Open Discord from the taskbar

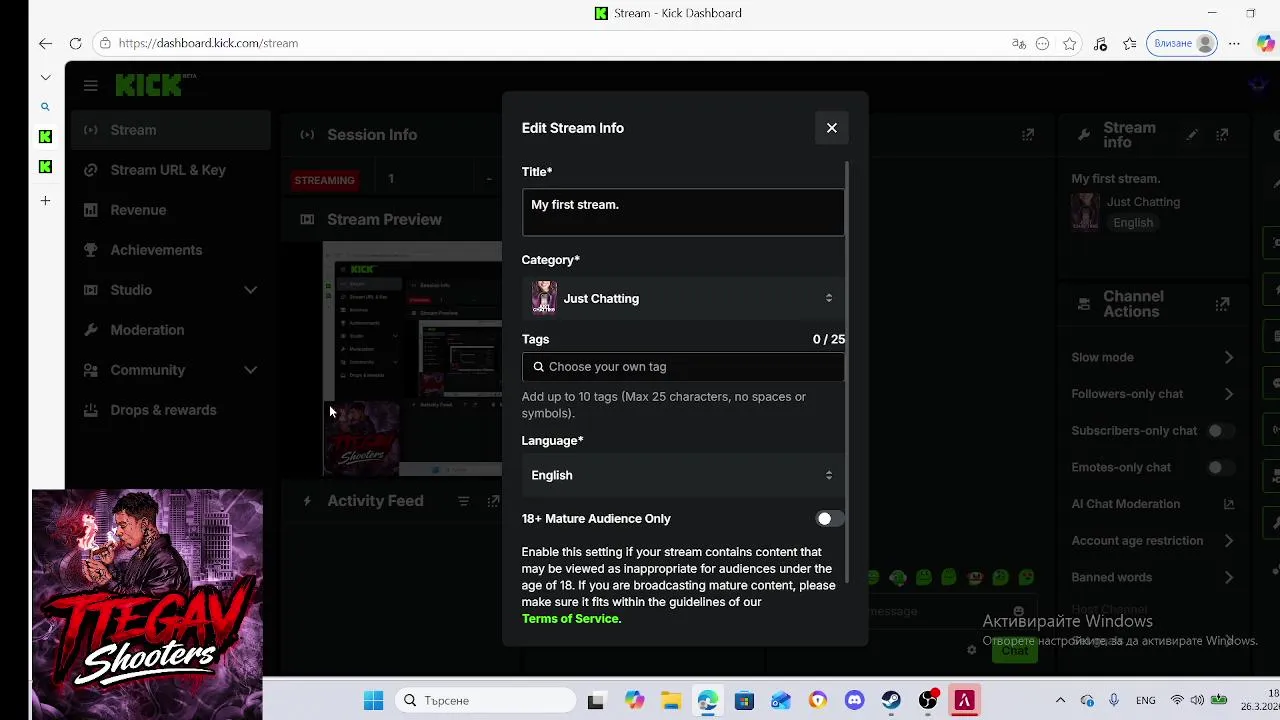855,700
